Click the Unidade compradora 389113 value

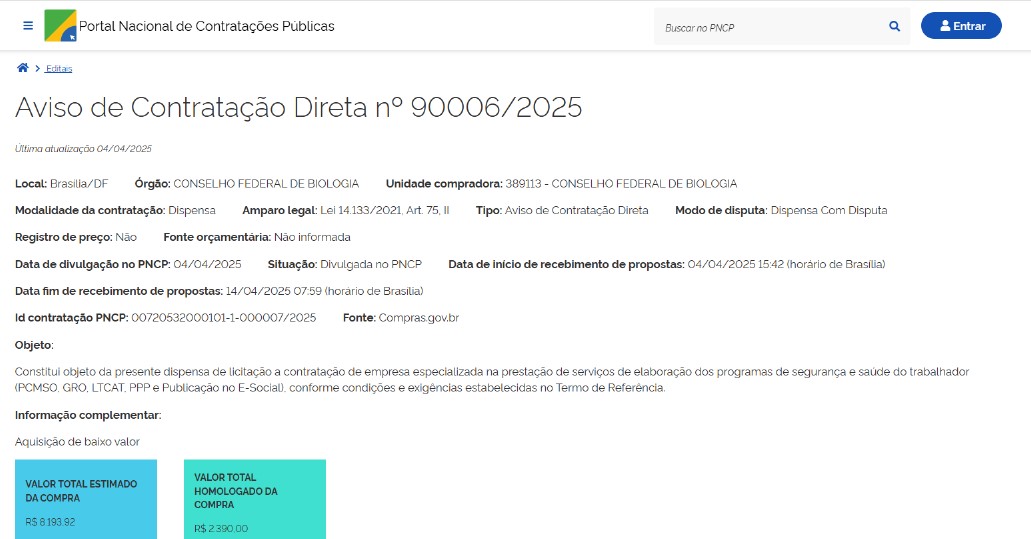pos(621,184)
